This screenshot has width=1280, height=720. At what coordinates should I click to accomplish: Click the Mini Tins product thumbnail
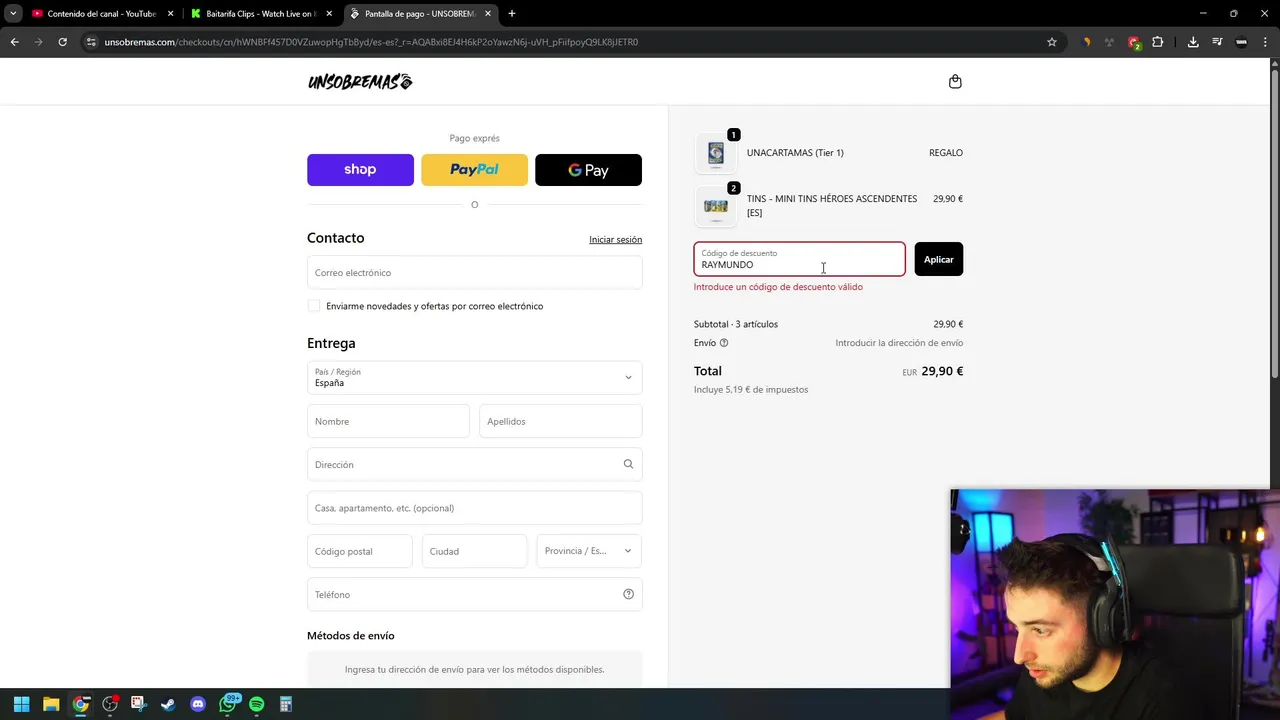tap(715, 206)
